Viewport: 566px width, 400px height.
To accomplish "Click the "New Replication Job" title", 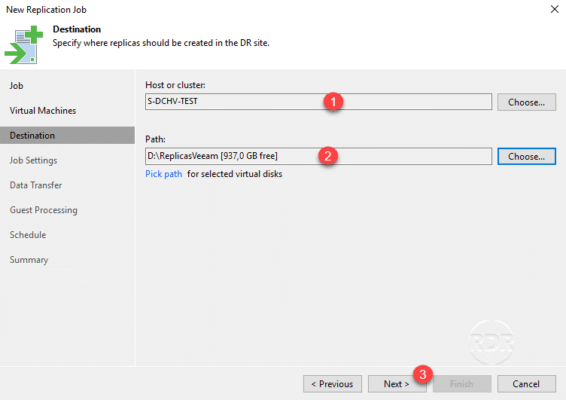I will [x=46, y=10].
